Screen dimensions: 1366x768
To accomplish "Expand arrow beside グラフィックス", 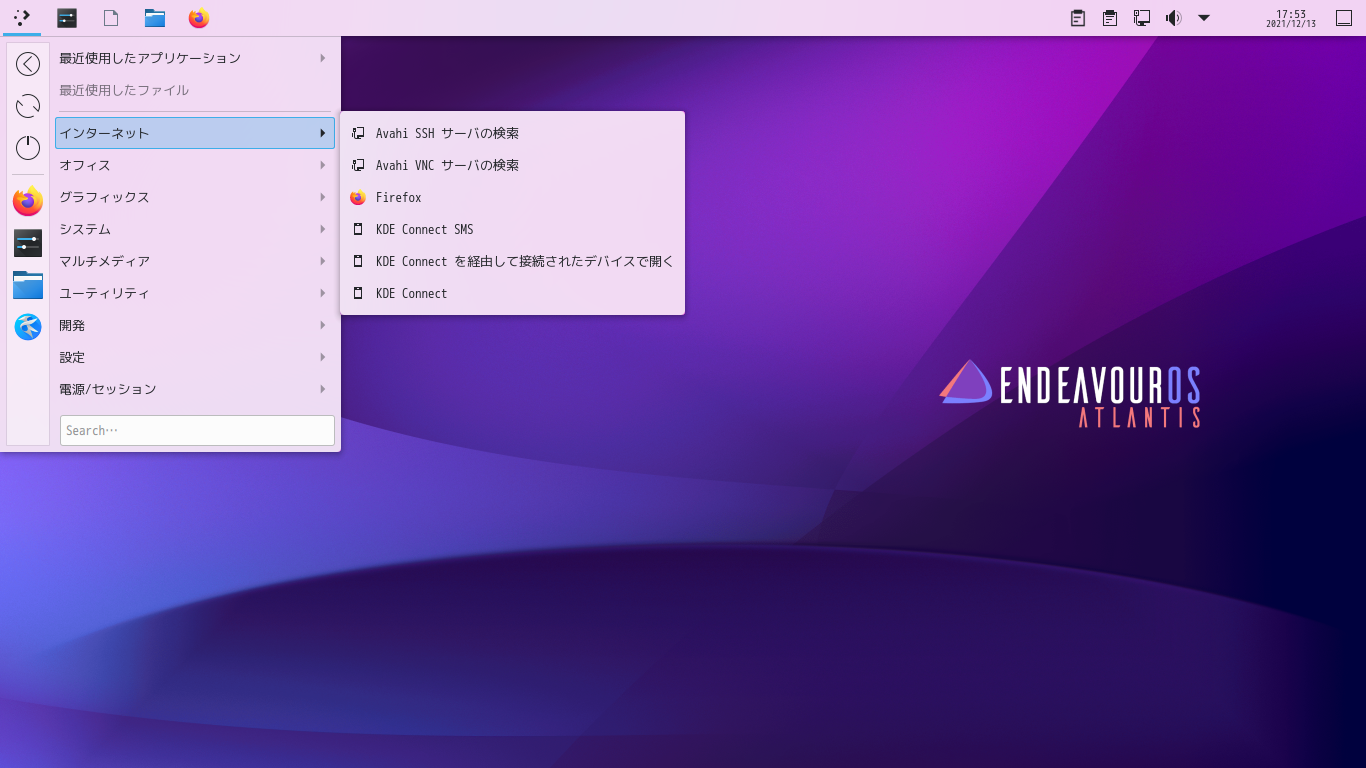I will [x=322, y=197].
